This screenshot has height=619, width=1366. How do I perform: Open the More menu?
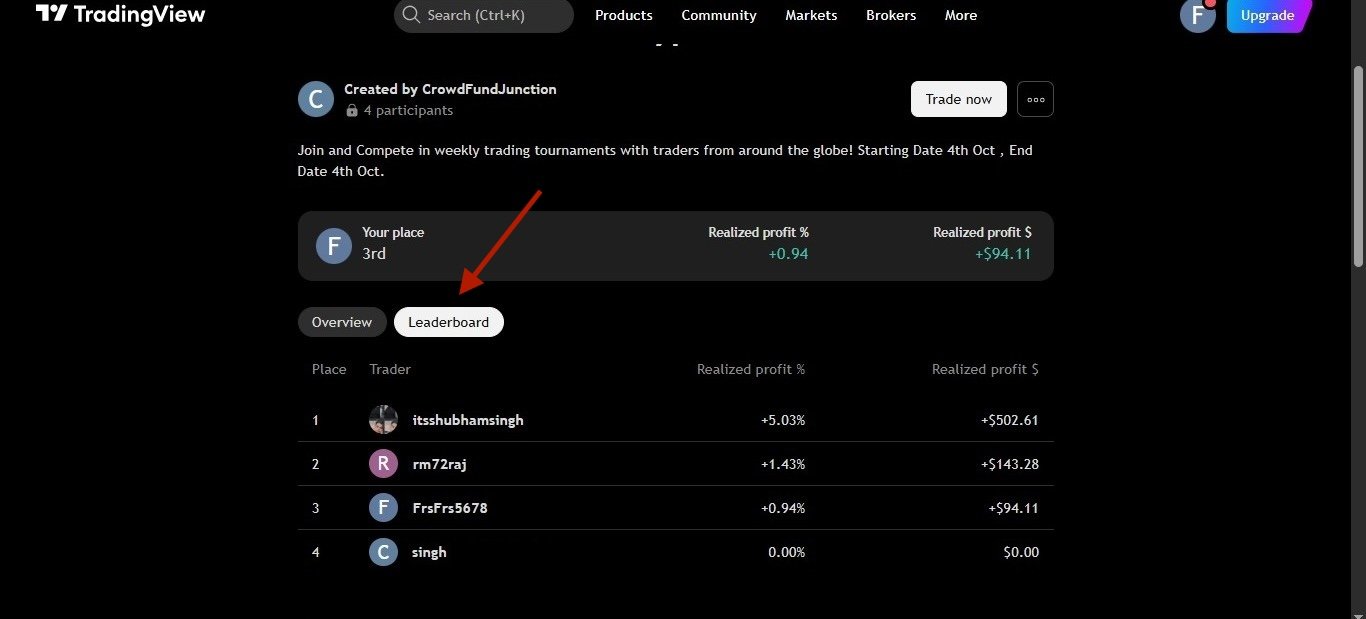click(961, 15)
